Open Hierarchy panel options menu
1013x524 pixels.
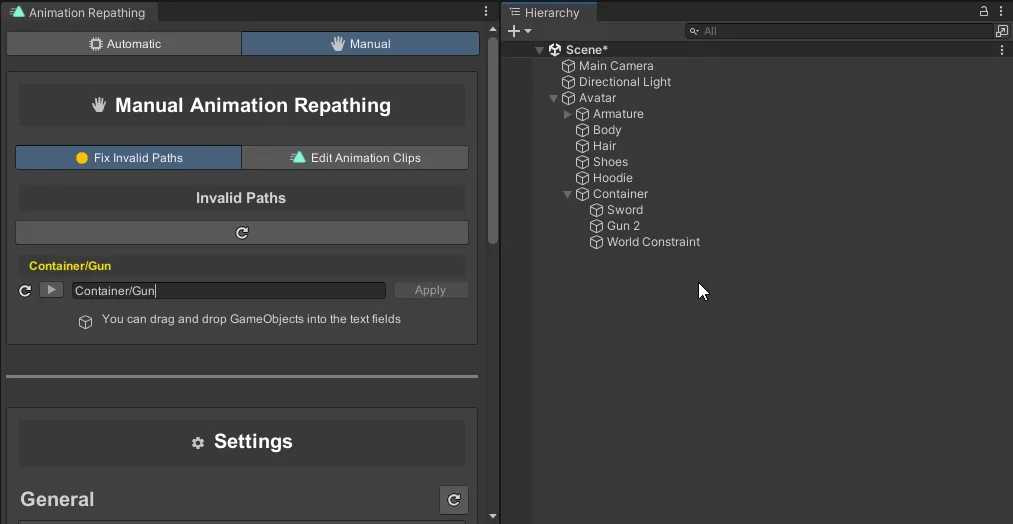click(x=1001, y=12)
